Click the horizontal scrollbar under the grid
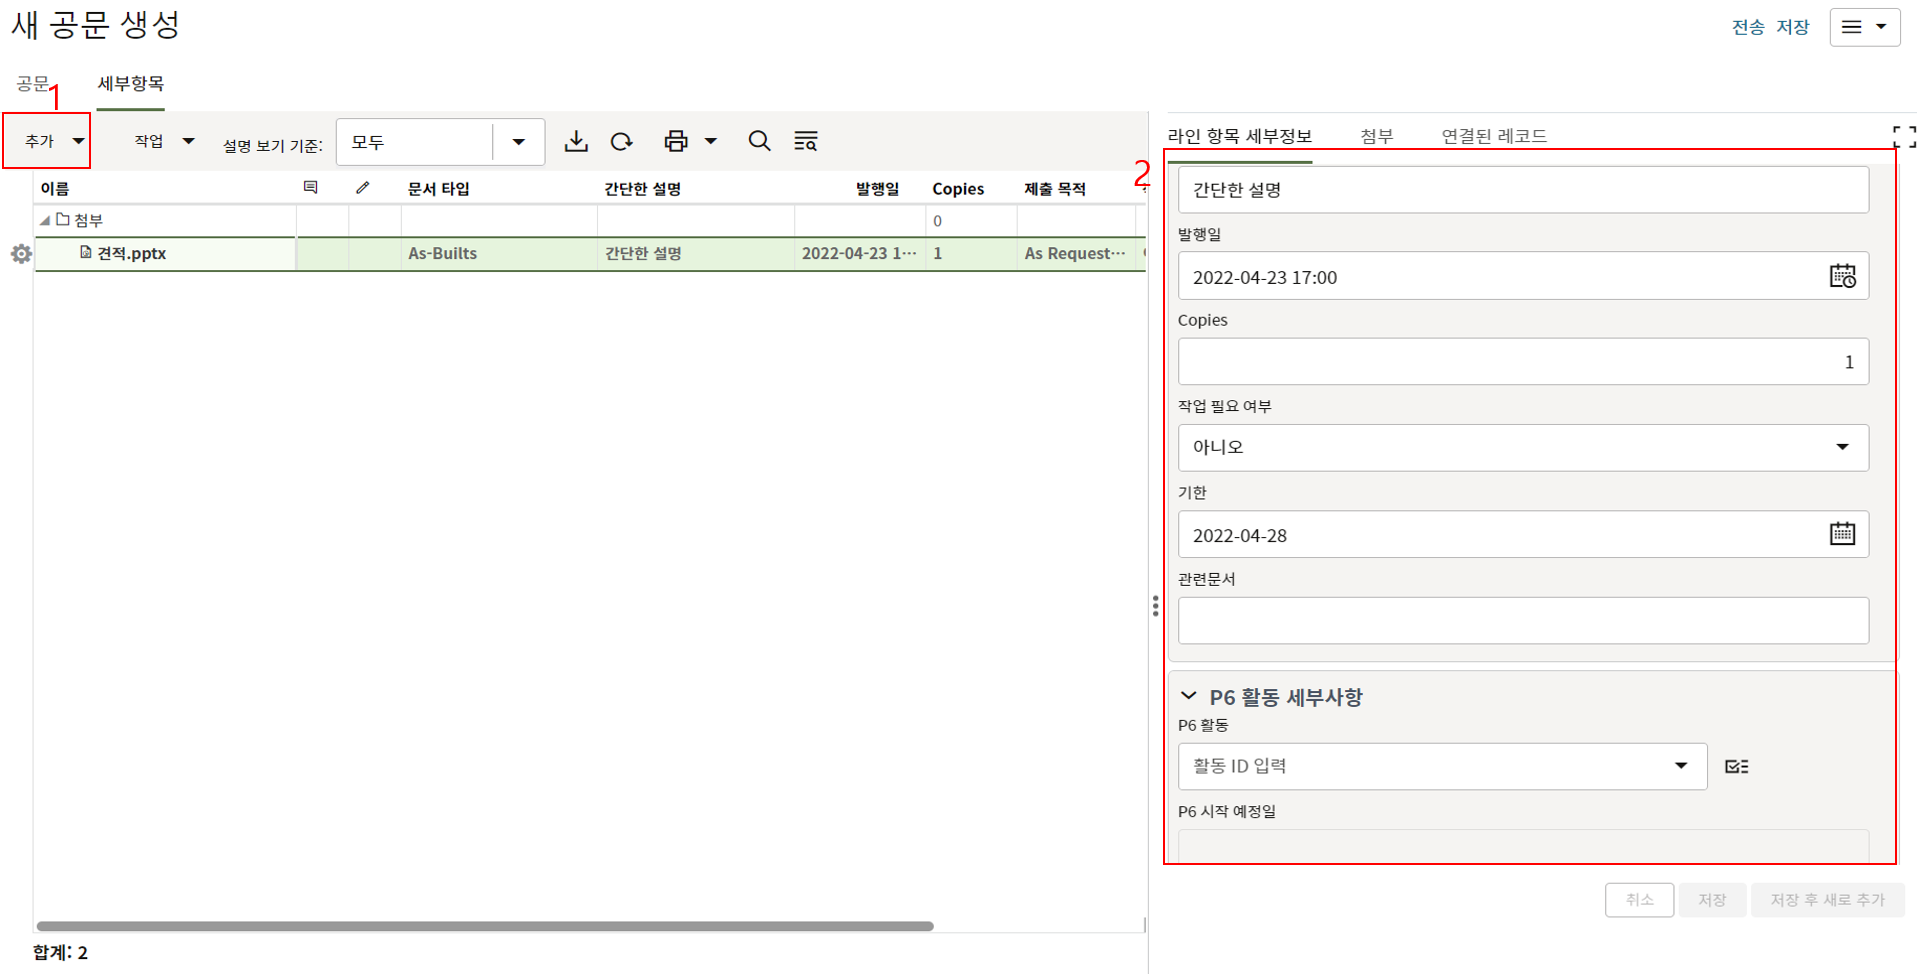Viewport: 1917px width, 974px height. (x=485, y=926)
